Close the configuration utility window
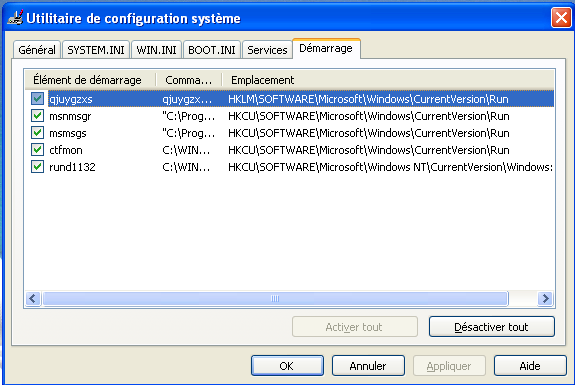The width and height of the screenshot is (575, 386). coord(561,17)
